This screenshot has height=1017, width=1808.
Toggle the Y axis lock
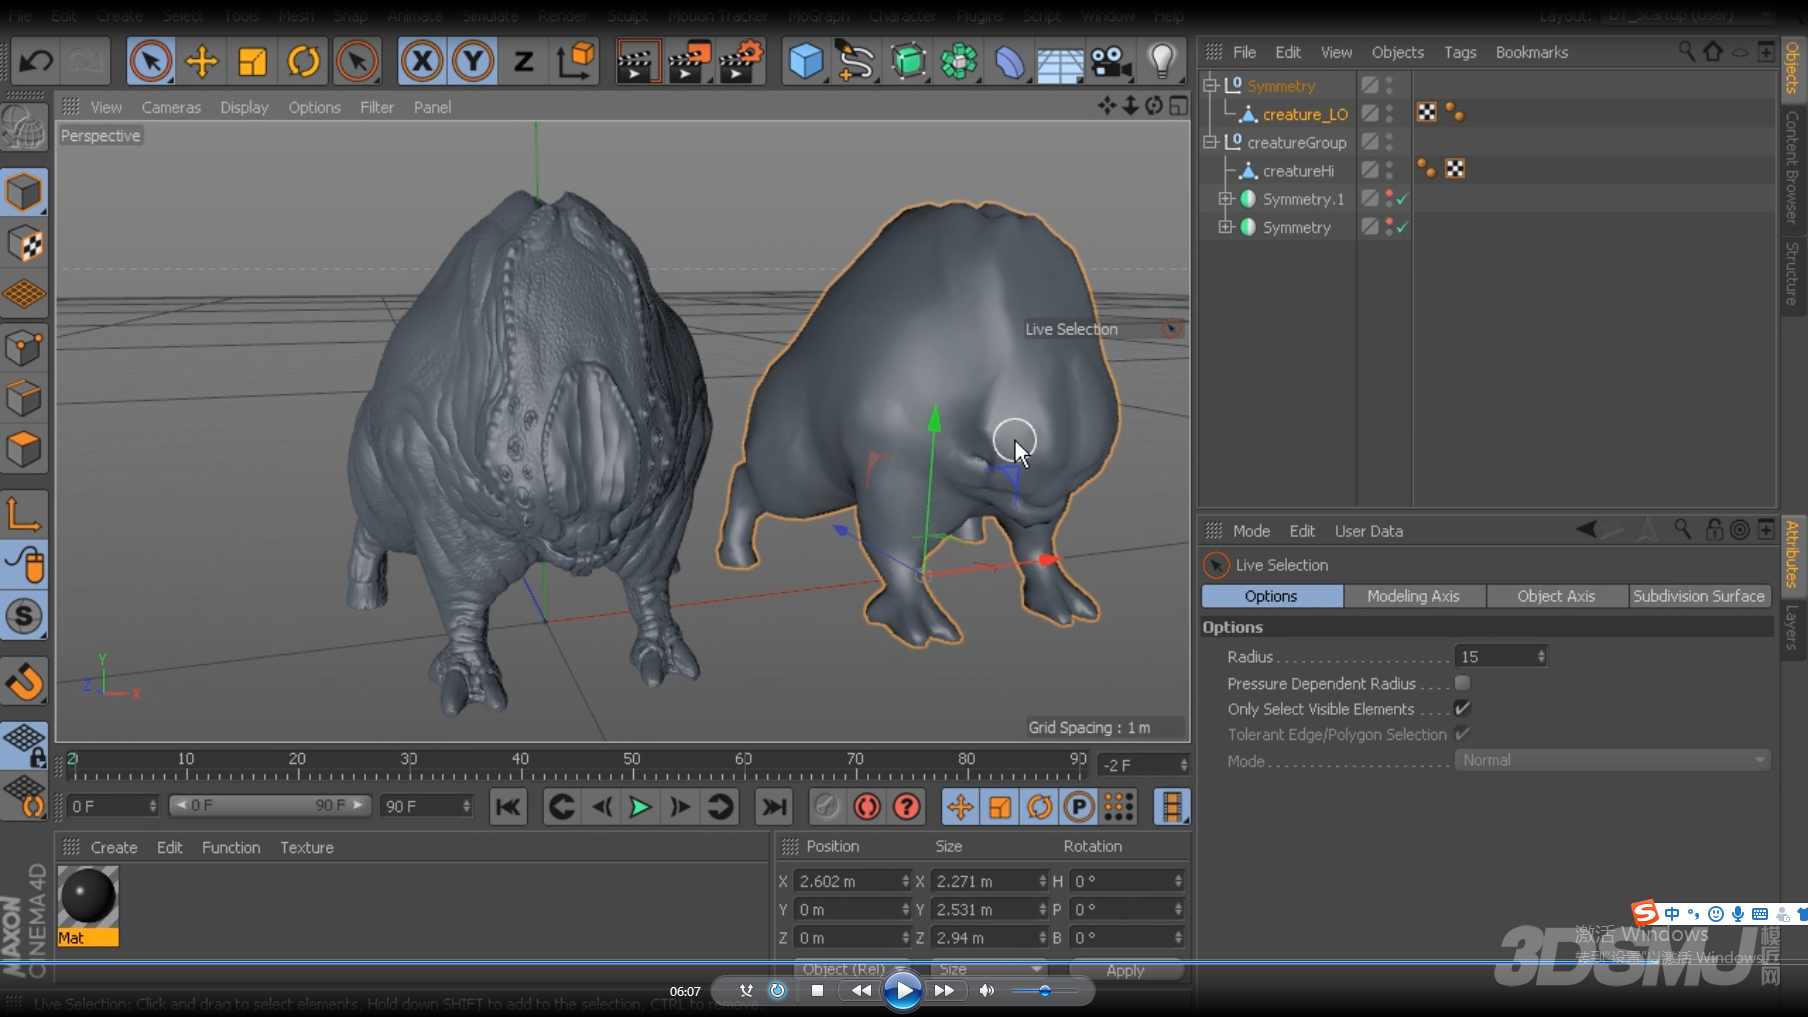click(473, 62)
